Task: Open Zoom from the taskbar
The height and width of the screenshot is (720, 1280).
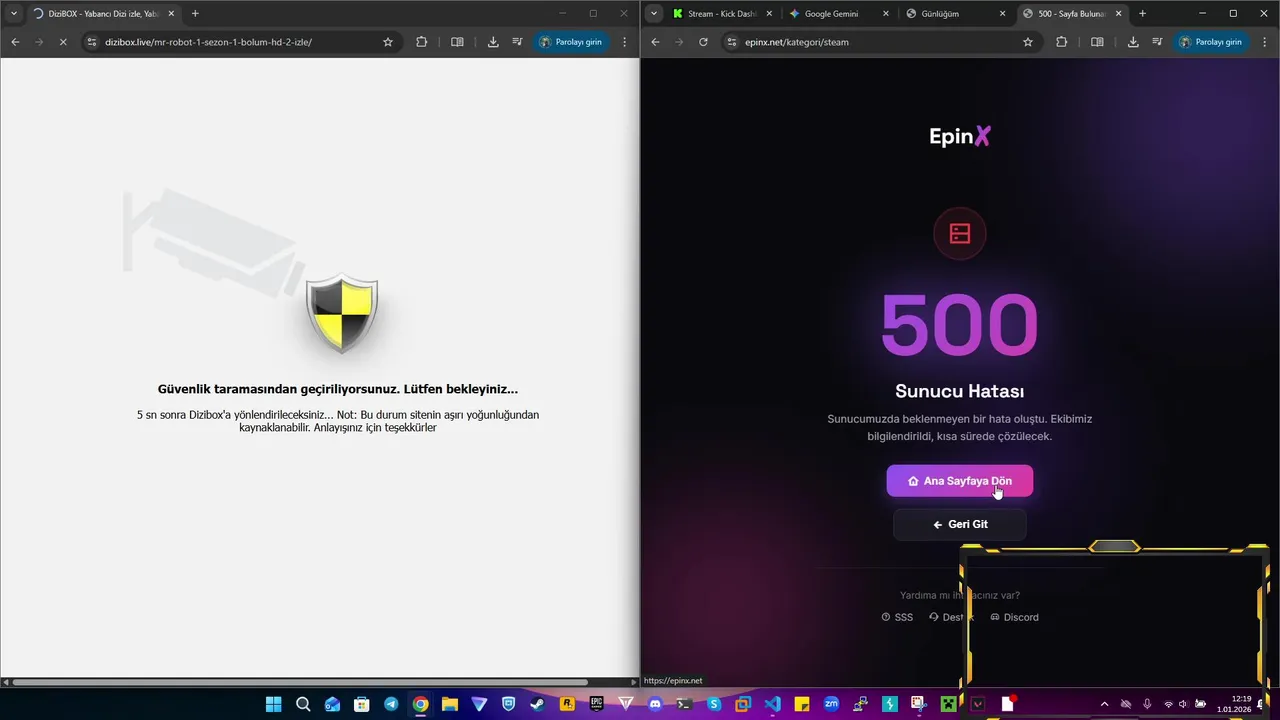Action: click(x=831, y=704)
